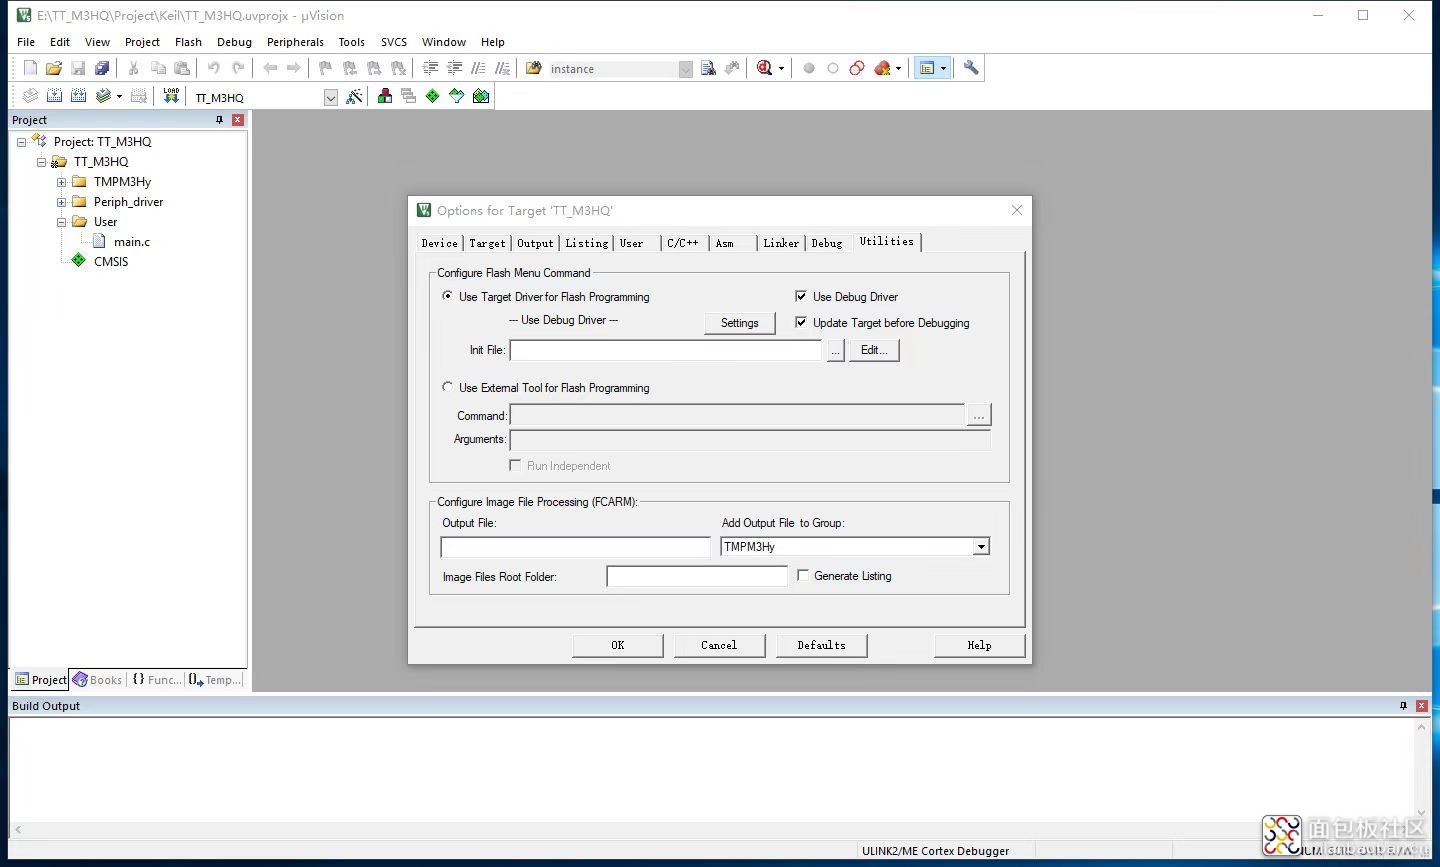Toggle Generate Listing checkbox
Screen dimensions: 1440x867
[x=803, y=575]
